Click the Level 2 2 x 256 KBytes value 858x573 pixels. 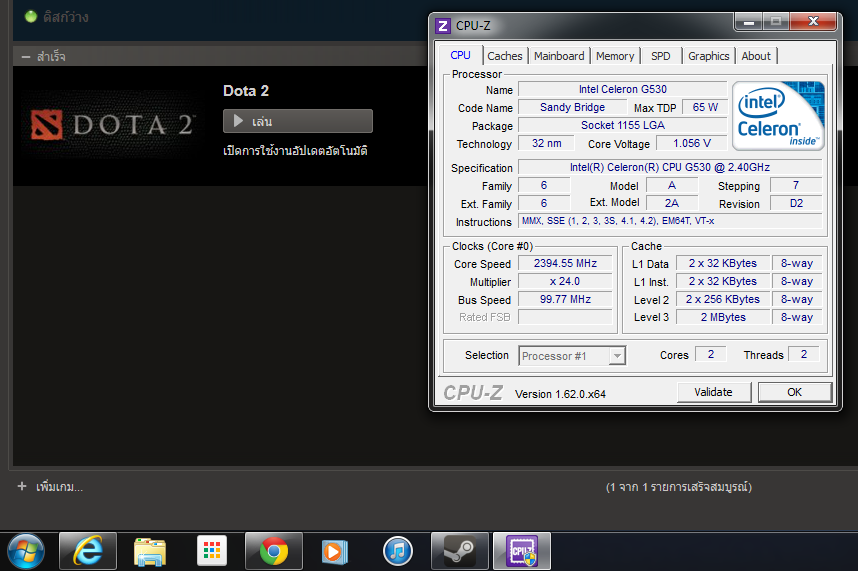[723, 299]
